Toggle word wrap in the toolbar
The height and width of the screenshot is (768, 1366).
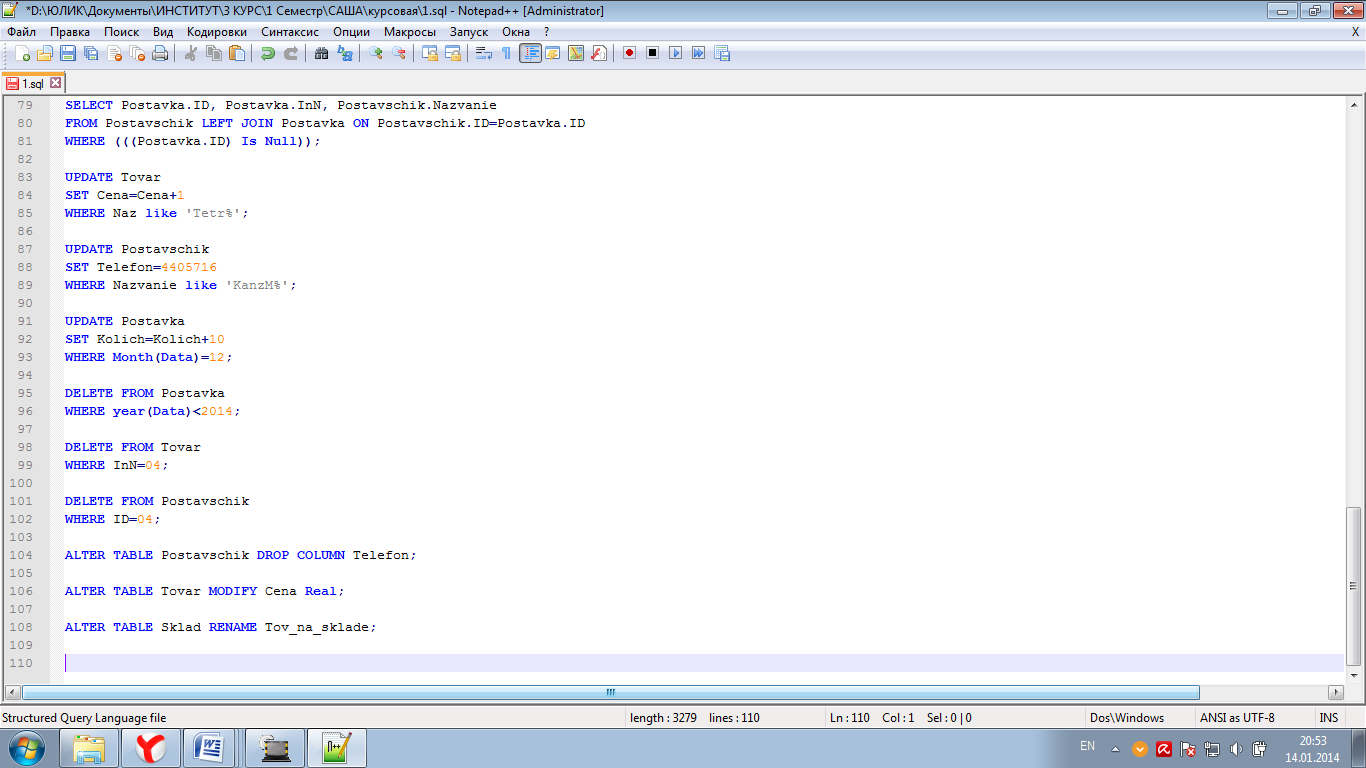coord(484,53)
